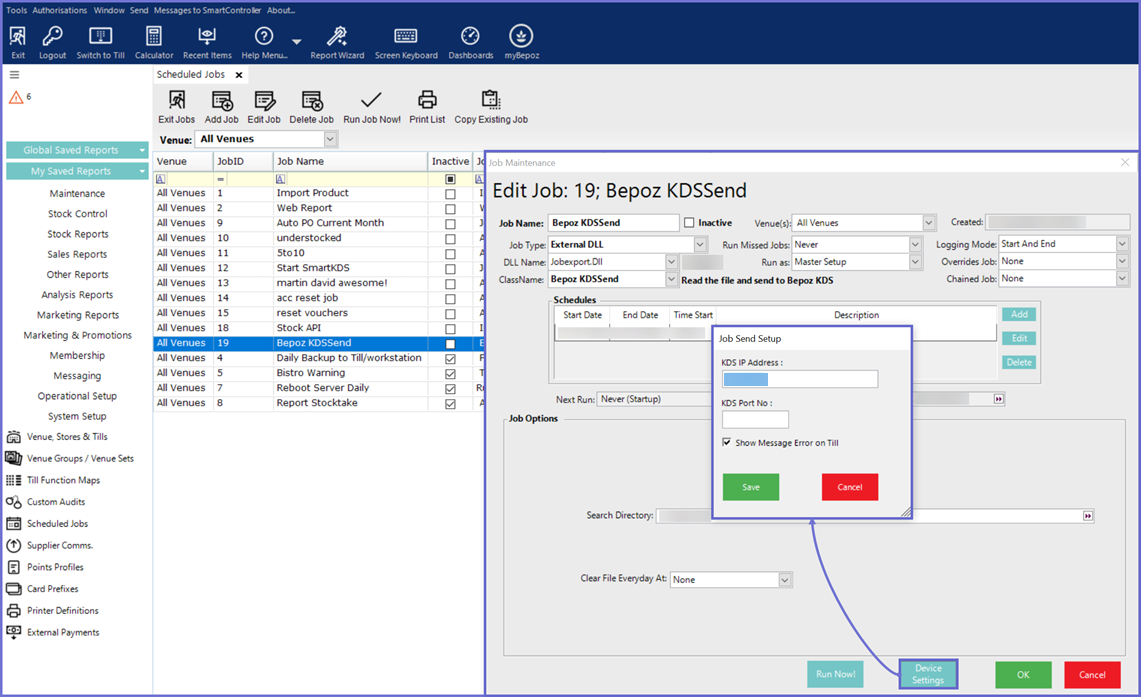1141x697 pixels.
Task: Uncheck Show Message Error on Till
Action: (727, 443)
